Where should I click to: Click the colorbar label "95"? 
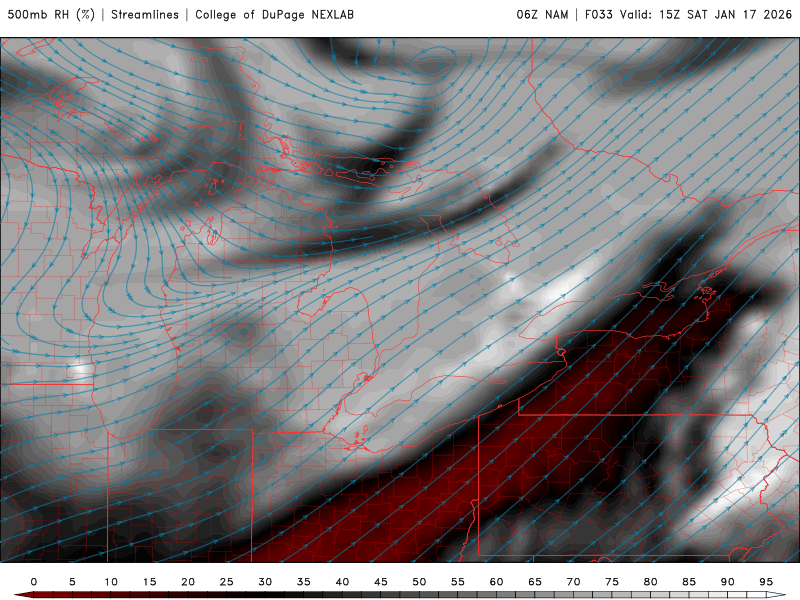[x=766, y=582]
